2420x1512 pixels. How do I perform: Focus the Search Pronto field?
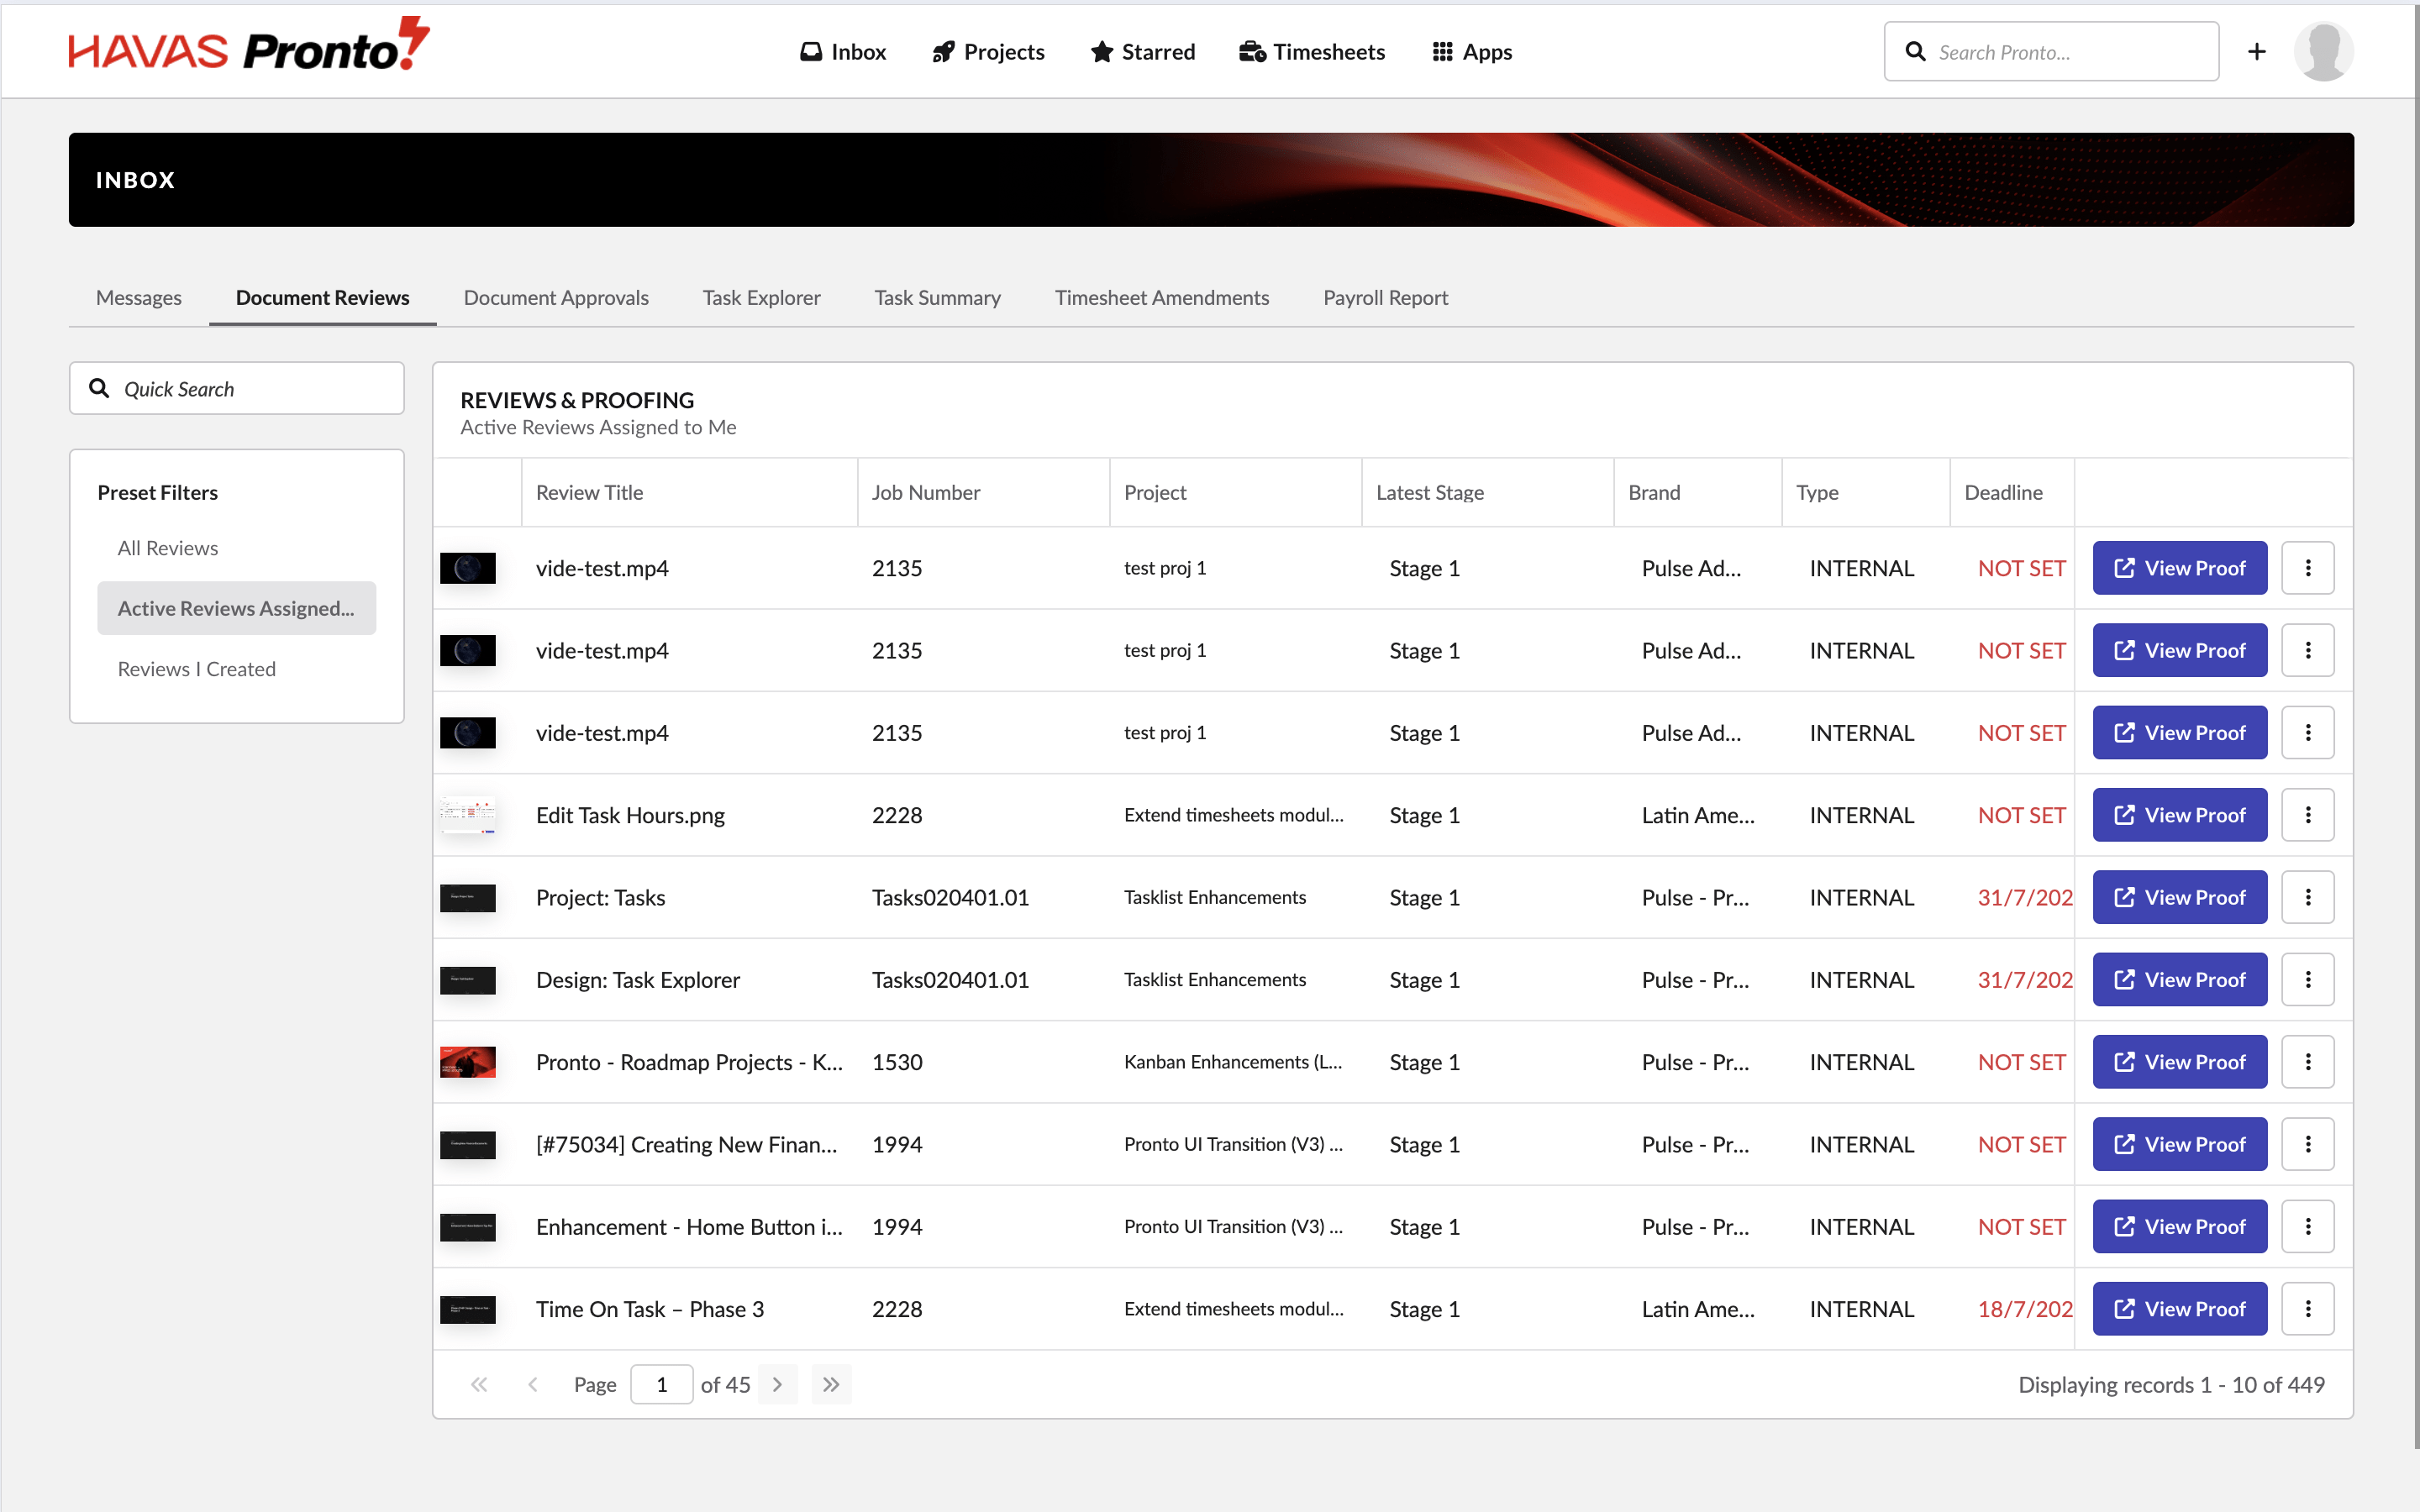coord(2051,52)
